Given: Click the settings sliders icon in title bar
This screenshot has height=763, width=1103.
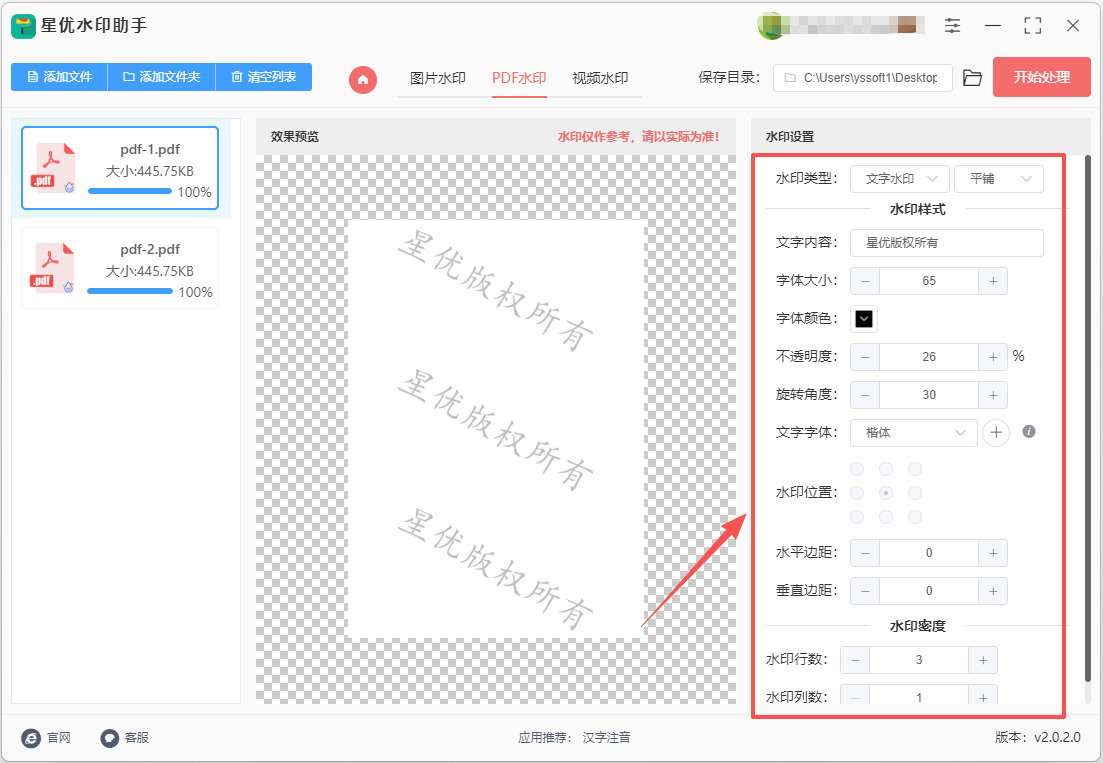Looking at the screenshot, I should point(952,26).
